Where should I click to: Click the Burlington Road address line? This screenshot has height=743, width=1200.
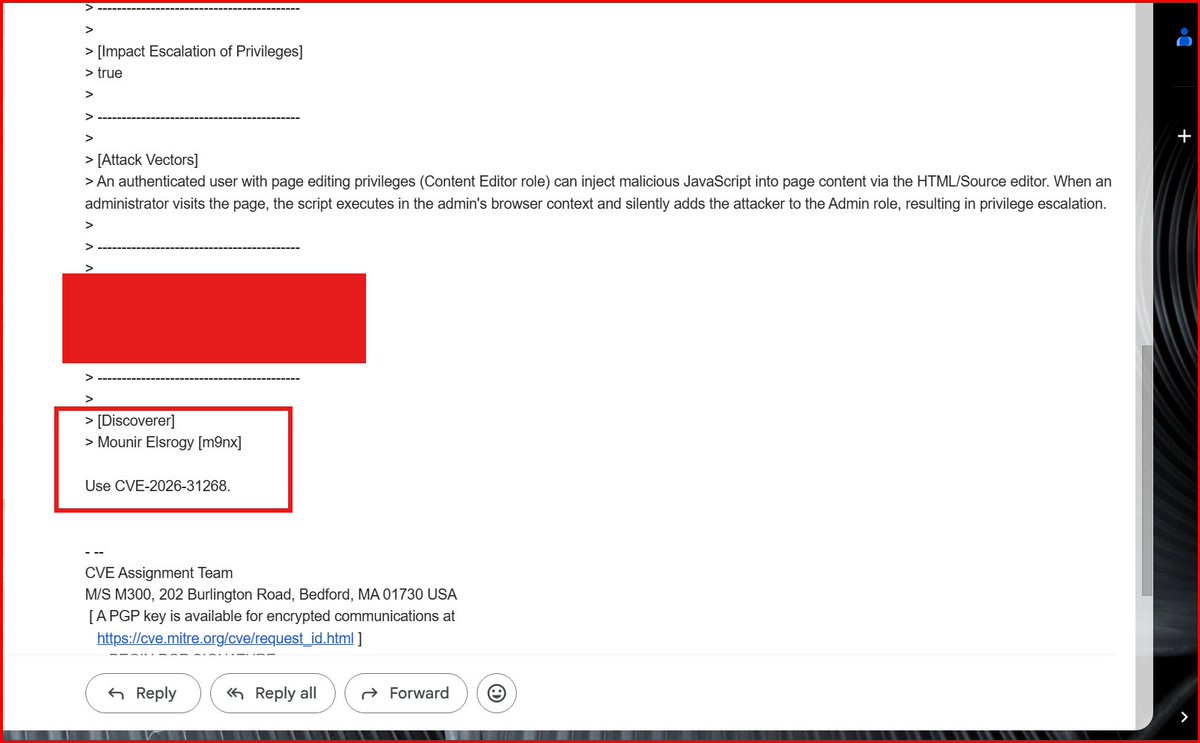click(271, 595)
